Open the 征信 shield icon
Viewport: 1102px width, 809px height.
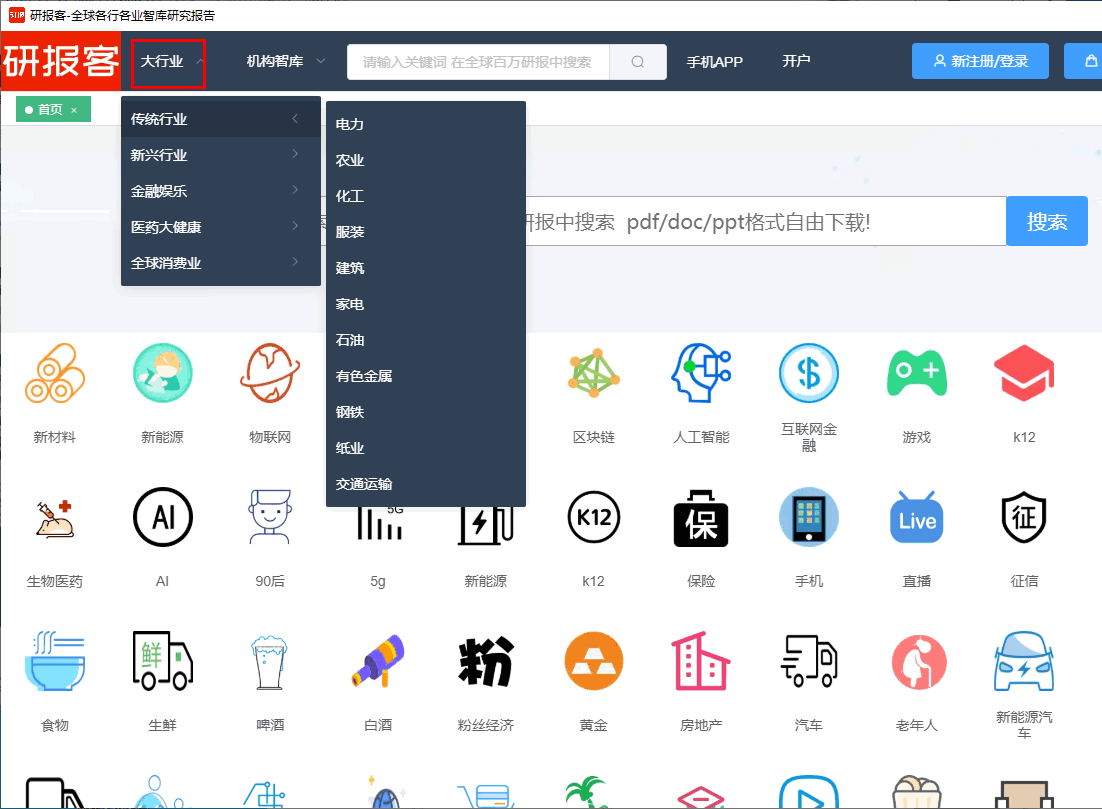point(1024,517)
